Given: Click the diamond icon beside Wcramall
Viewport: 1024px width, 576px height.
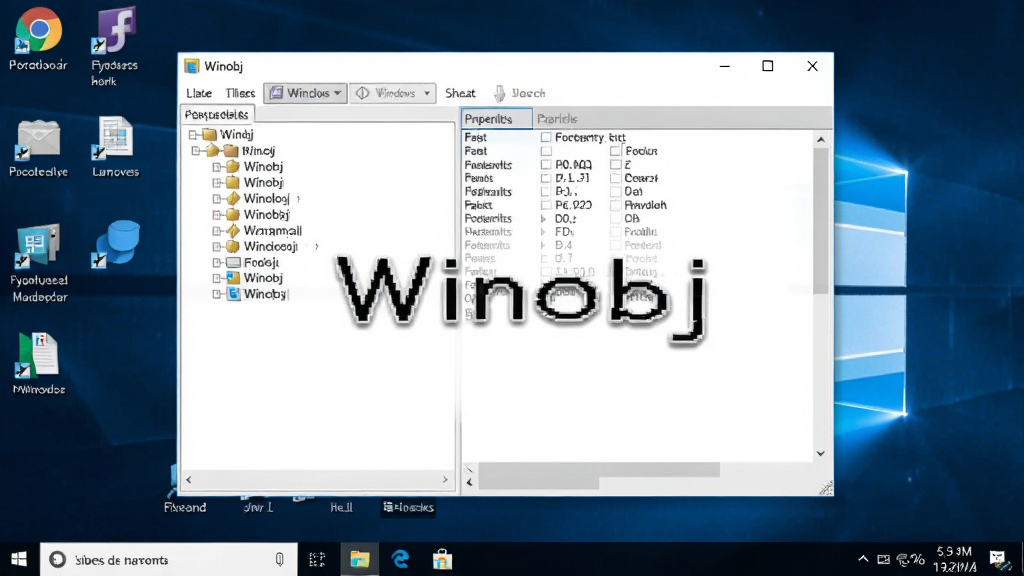Looking at the screenshot, I should pyautogui.click(x=232, y=231).
